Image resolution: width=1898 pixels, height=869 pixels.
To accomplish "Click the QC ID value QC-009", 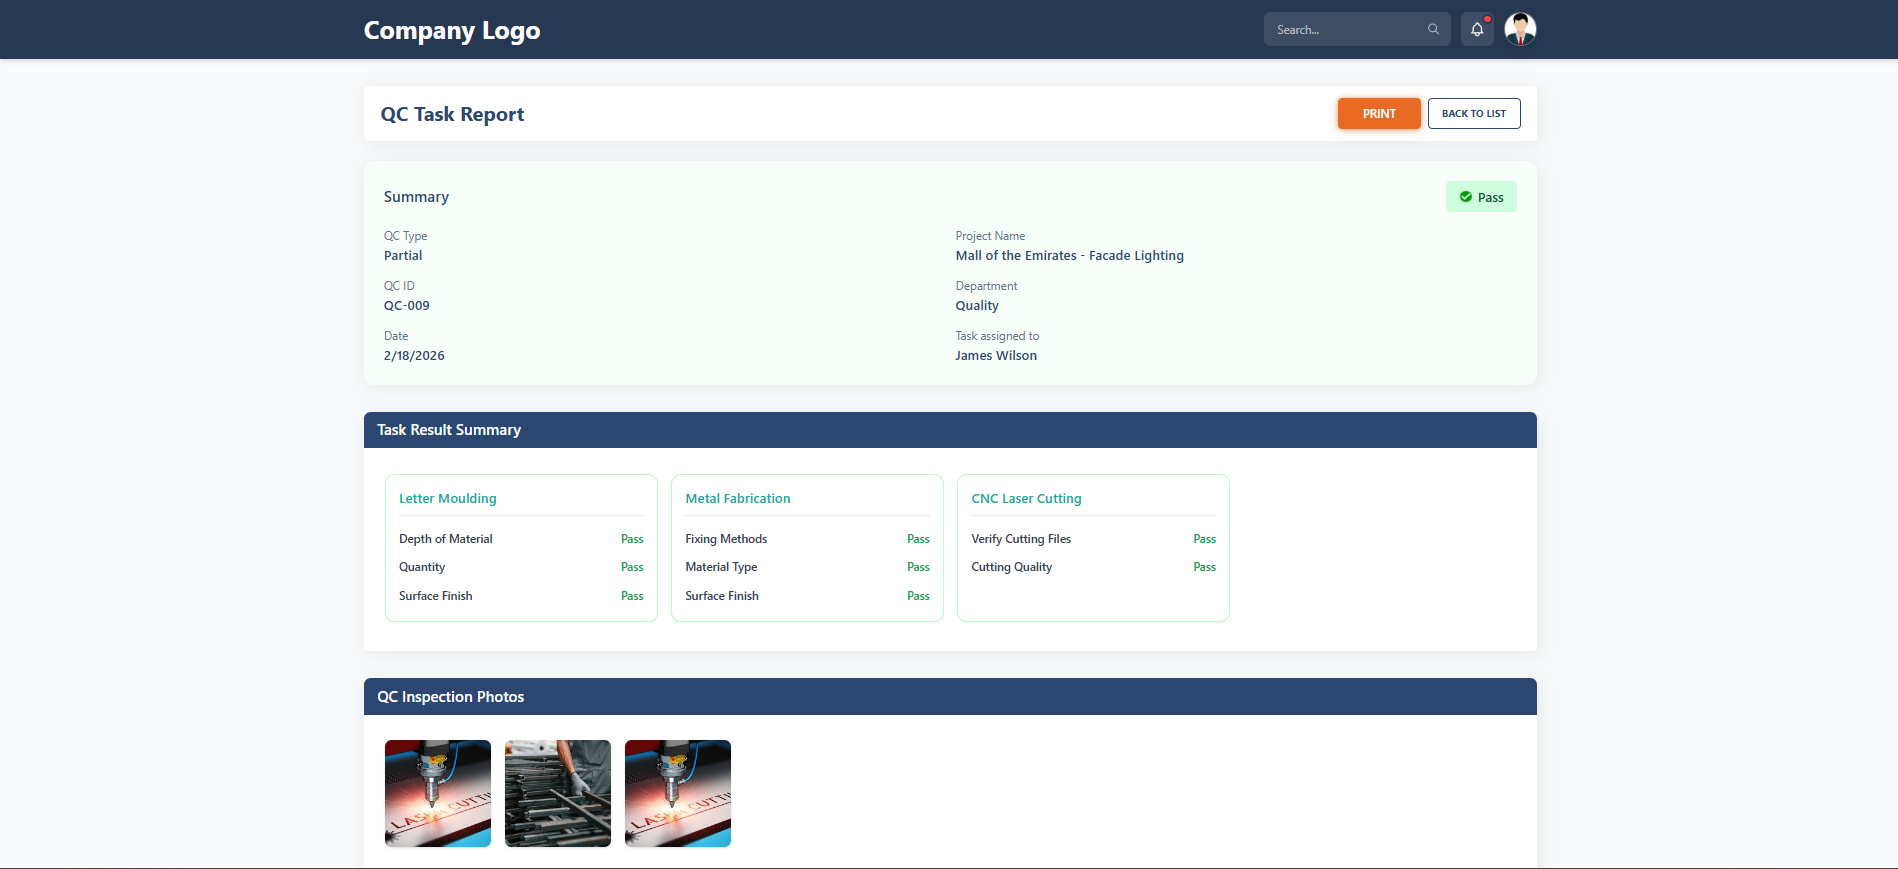I will 407,306.
